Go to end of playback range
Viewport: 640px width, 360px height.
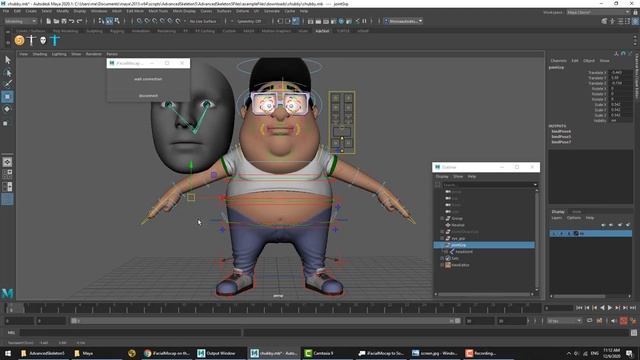(x=633, y=308)
